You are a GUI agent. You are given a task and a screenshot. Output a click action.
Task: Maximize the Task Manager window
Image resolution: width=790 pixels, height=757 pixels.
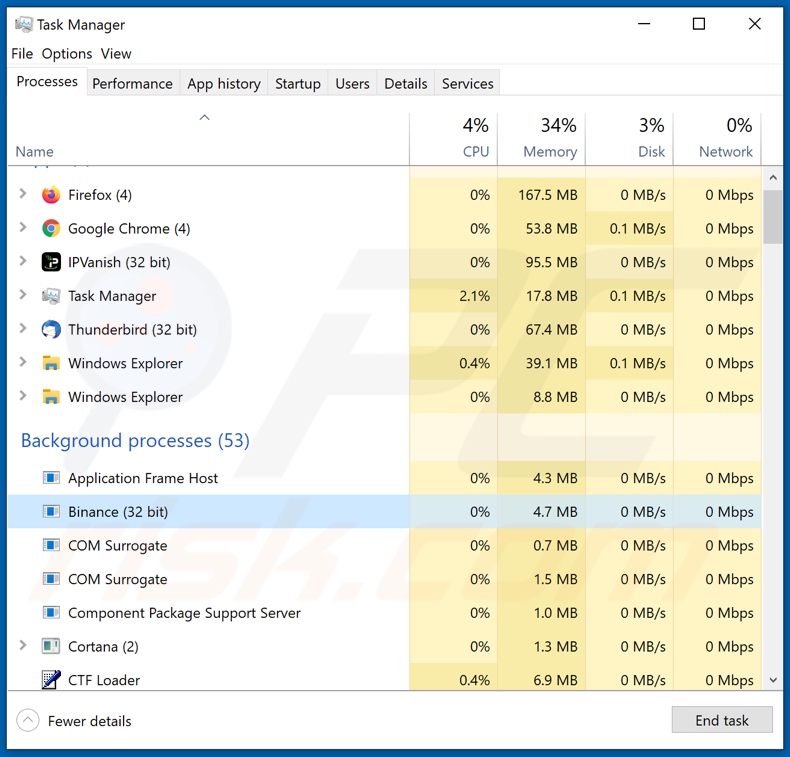click(699, 24)
